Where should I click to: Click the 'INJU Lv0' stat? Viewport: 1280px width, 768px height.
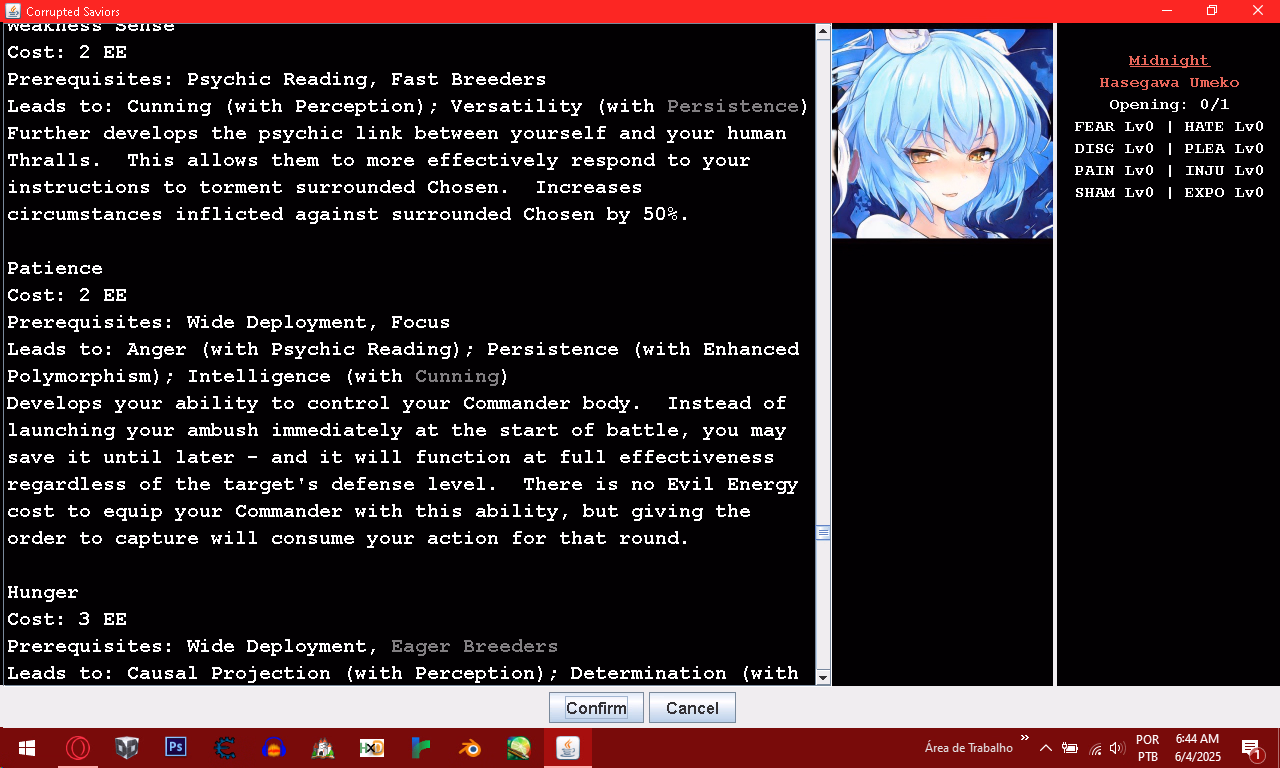point(1224,170)
